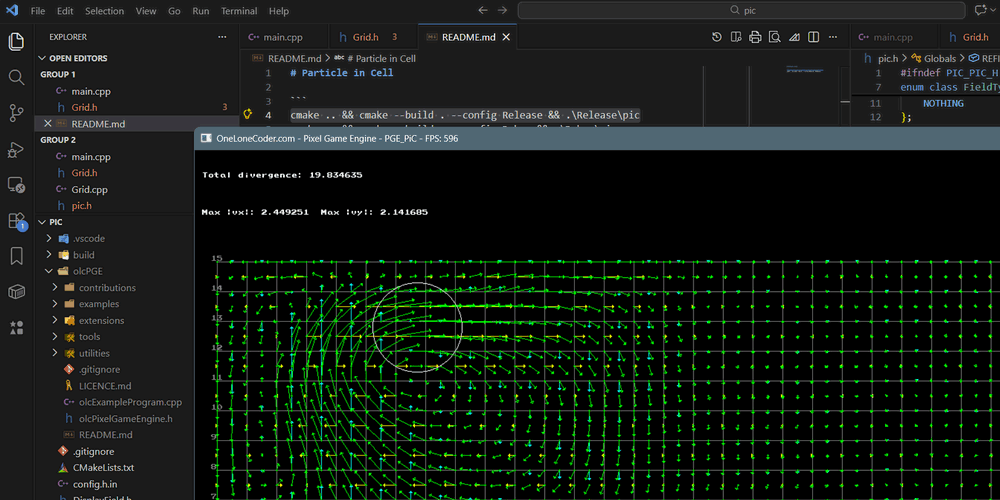Click the Remote Explorer icon

tap(16, 185)
